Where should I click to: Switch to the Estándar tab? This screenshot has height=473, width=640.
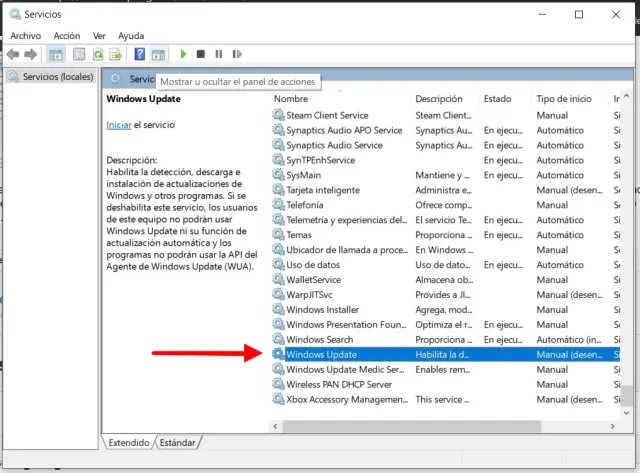[177, 442]
